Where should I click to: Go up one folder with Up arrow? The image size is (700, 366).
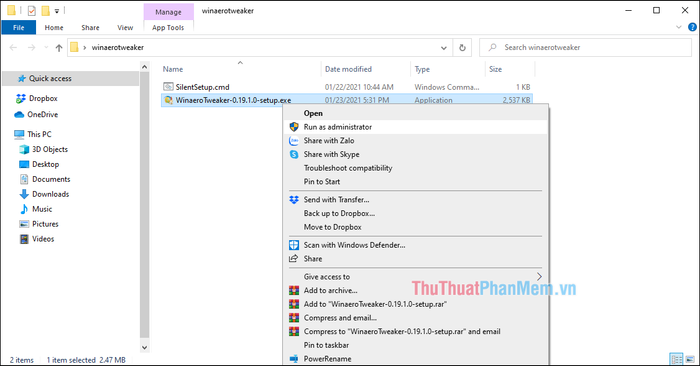pyautogui.click(x=59, y=48)
